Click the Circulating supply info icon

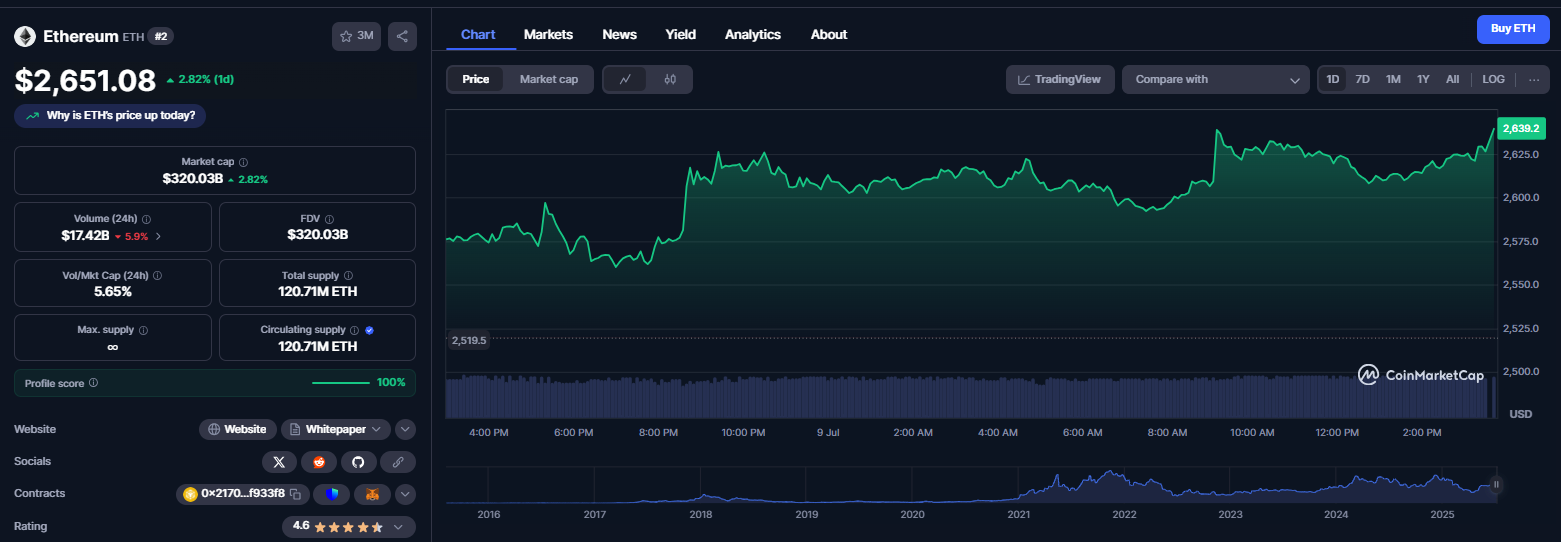(354, 330)
